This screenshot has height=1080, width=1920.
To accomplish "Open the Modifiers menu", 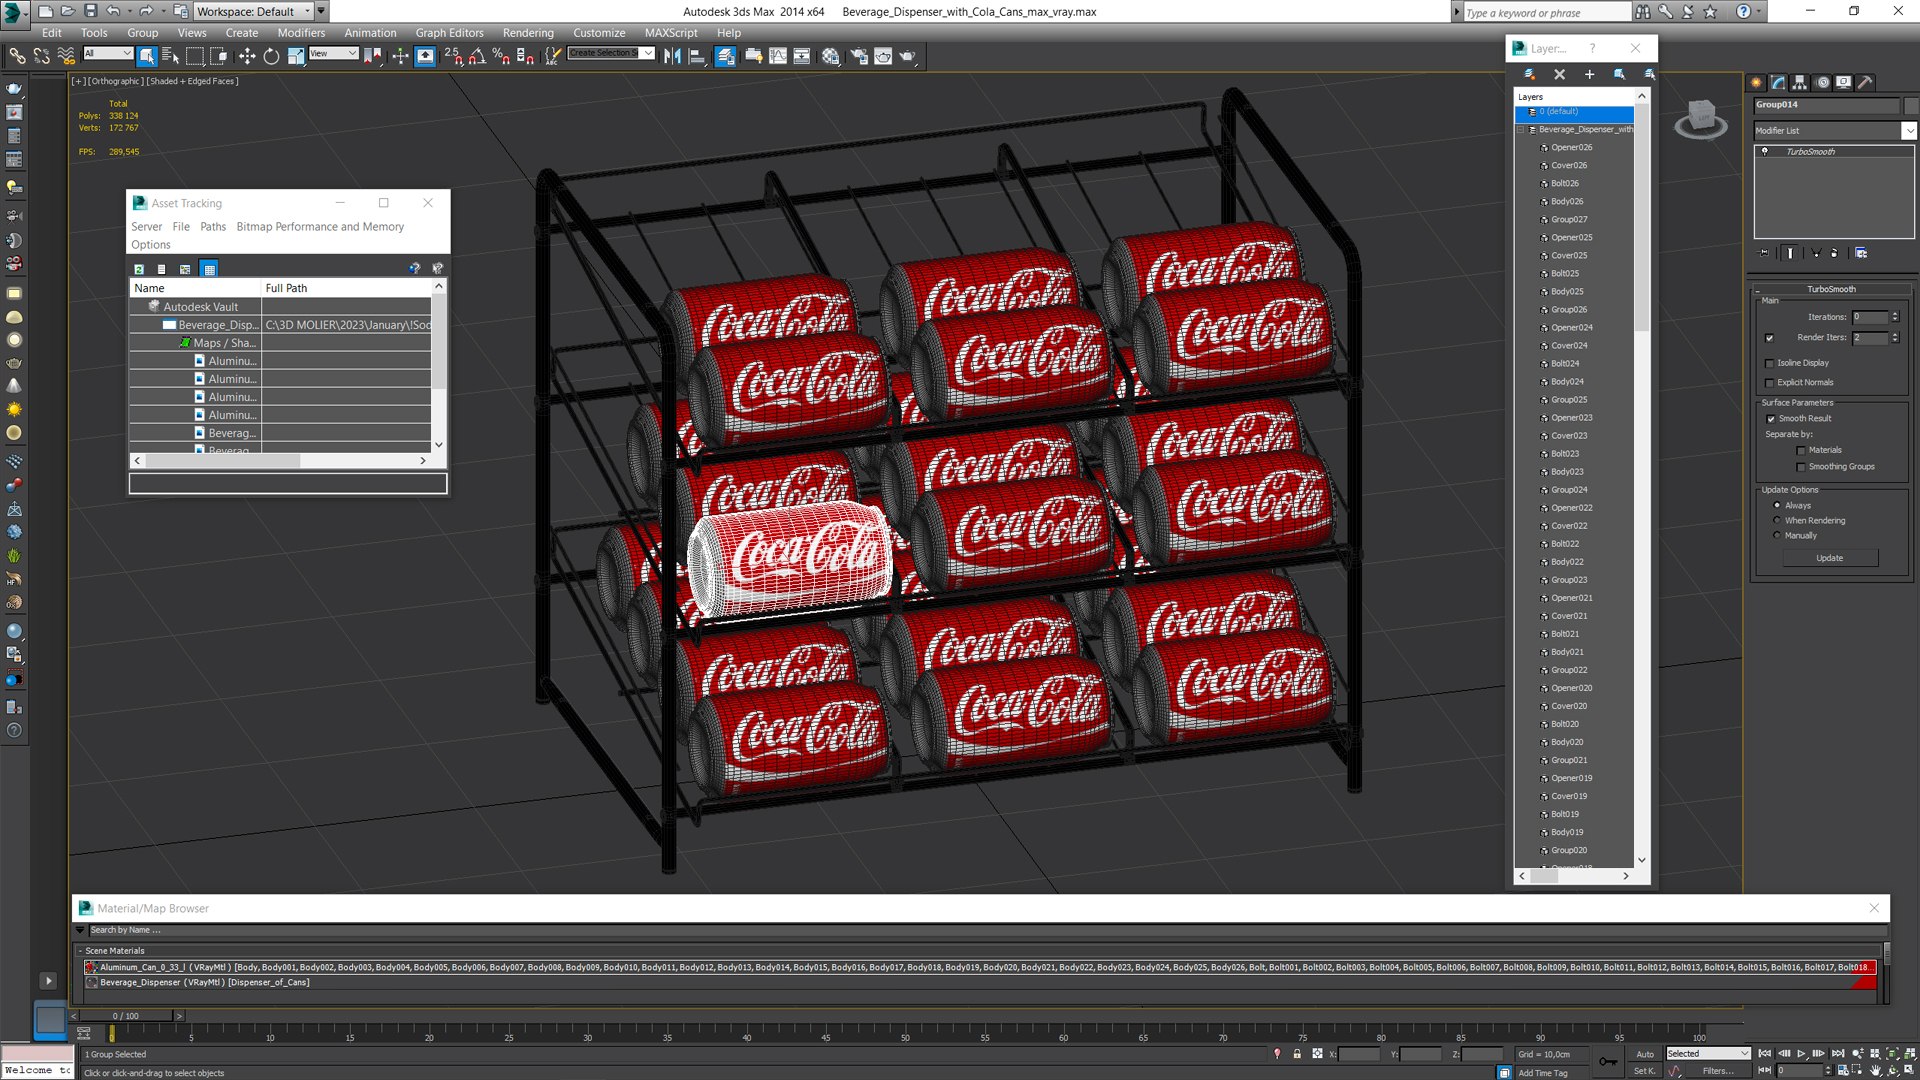I will pyautogui.click(x=301, y=33).
